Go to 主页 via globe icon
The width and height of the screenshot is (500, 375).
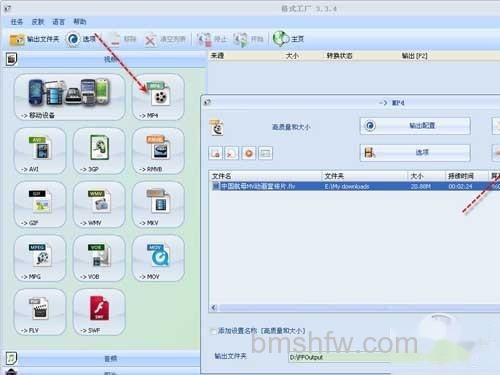[x=289, y=39]
